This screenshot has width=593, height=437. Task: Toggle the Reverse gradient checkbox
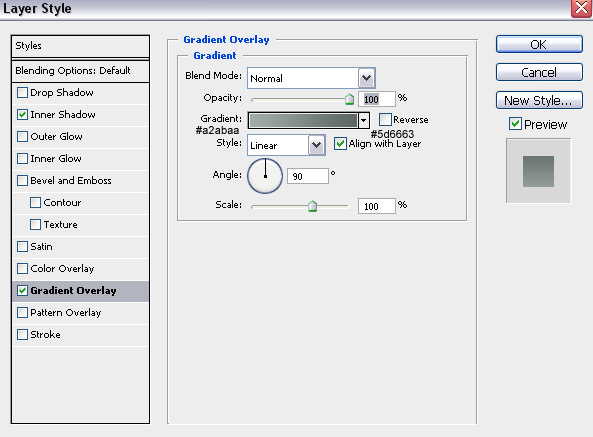(x=385, y=119)
